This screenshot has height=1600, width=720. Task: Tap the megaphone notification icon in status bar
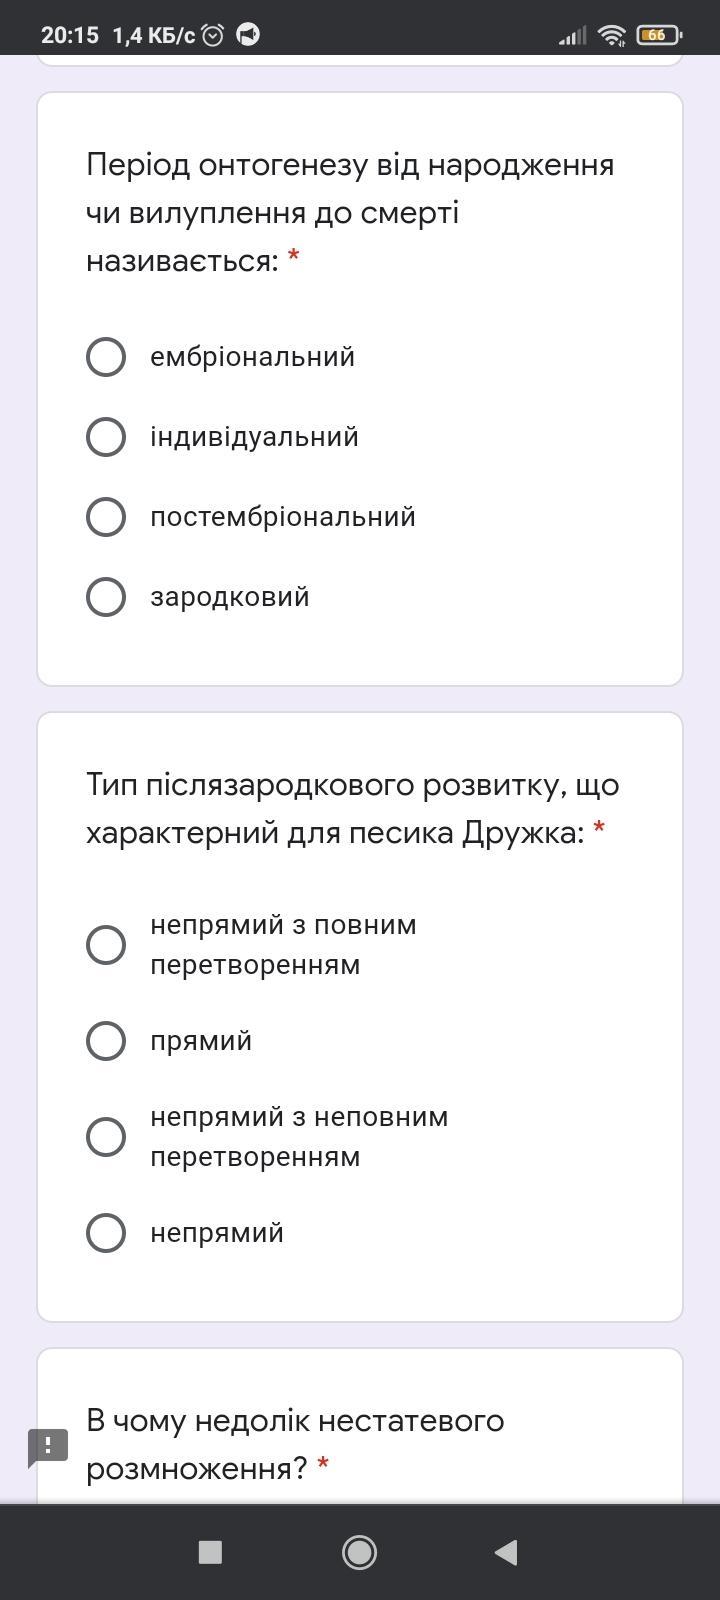tap(248, 35)
